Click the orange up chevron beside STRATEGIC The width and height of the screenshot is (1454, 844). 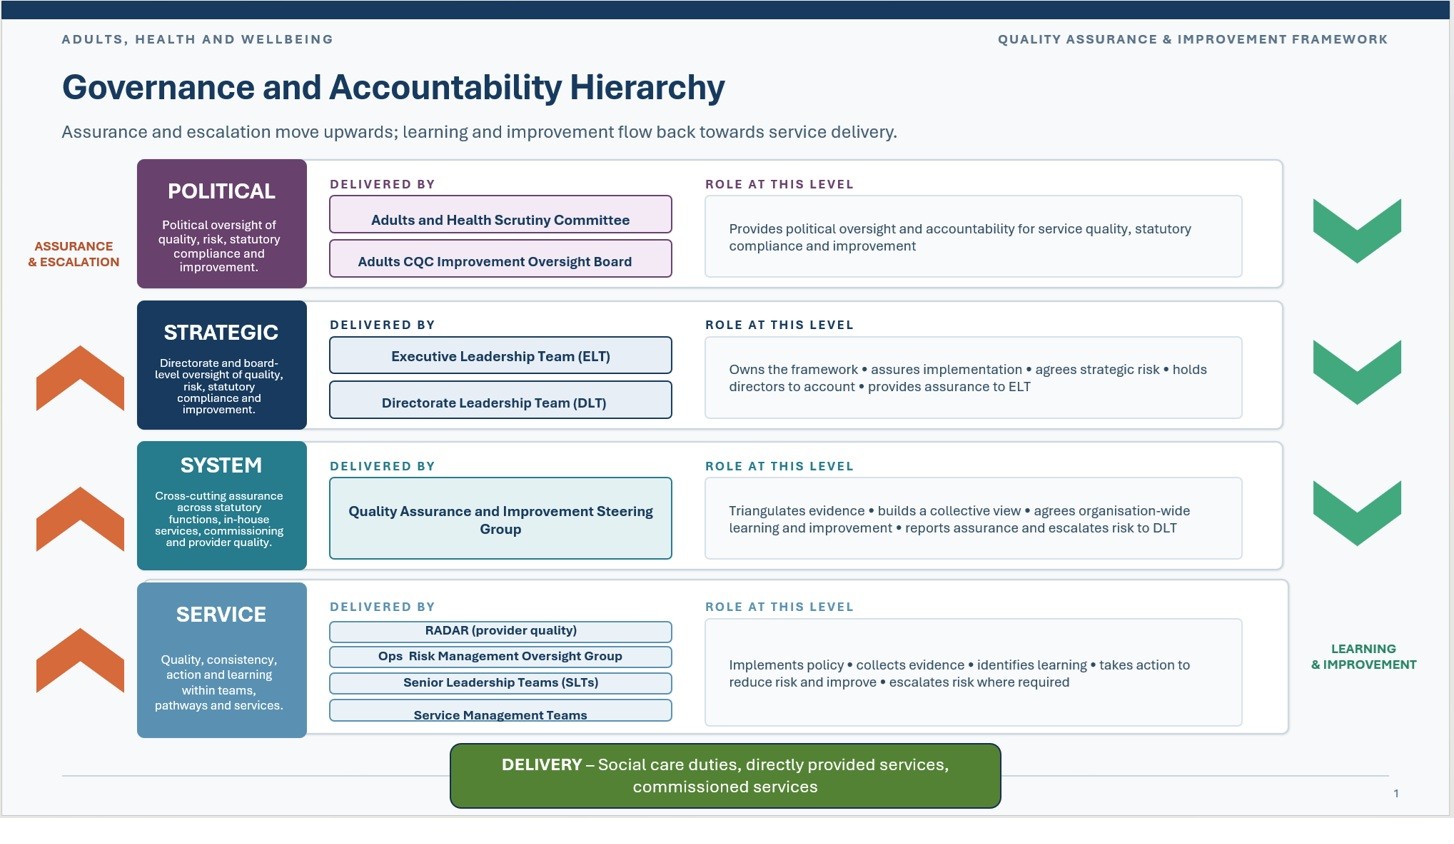click(80, 378)
